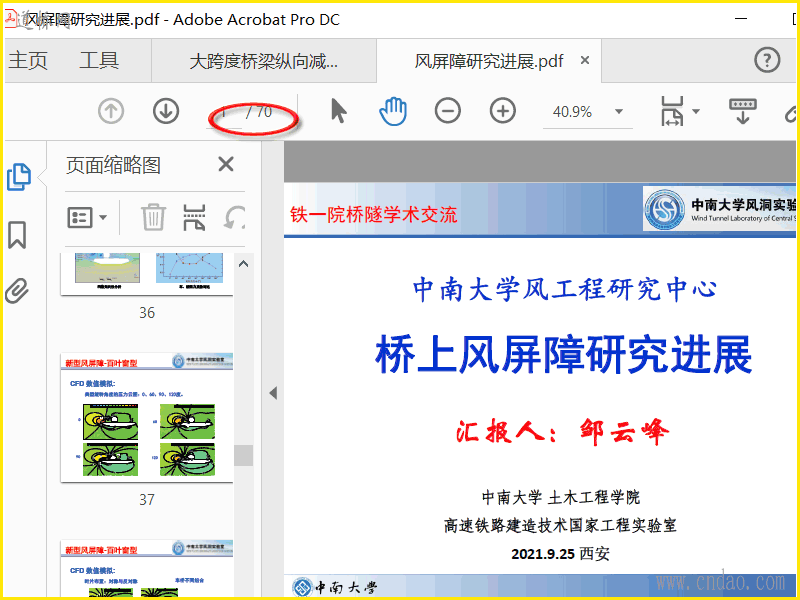Click the 高速铁路建造技术国家工程实验室 line
The width and height of the screenshot is (800, 600).
[560, 525]
